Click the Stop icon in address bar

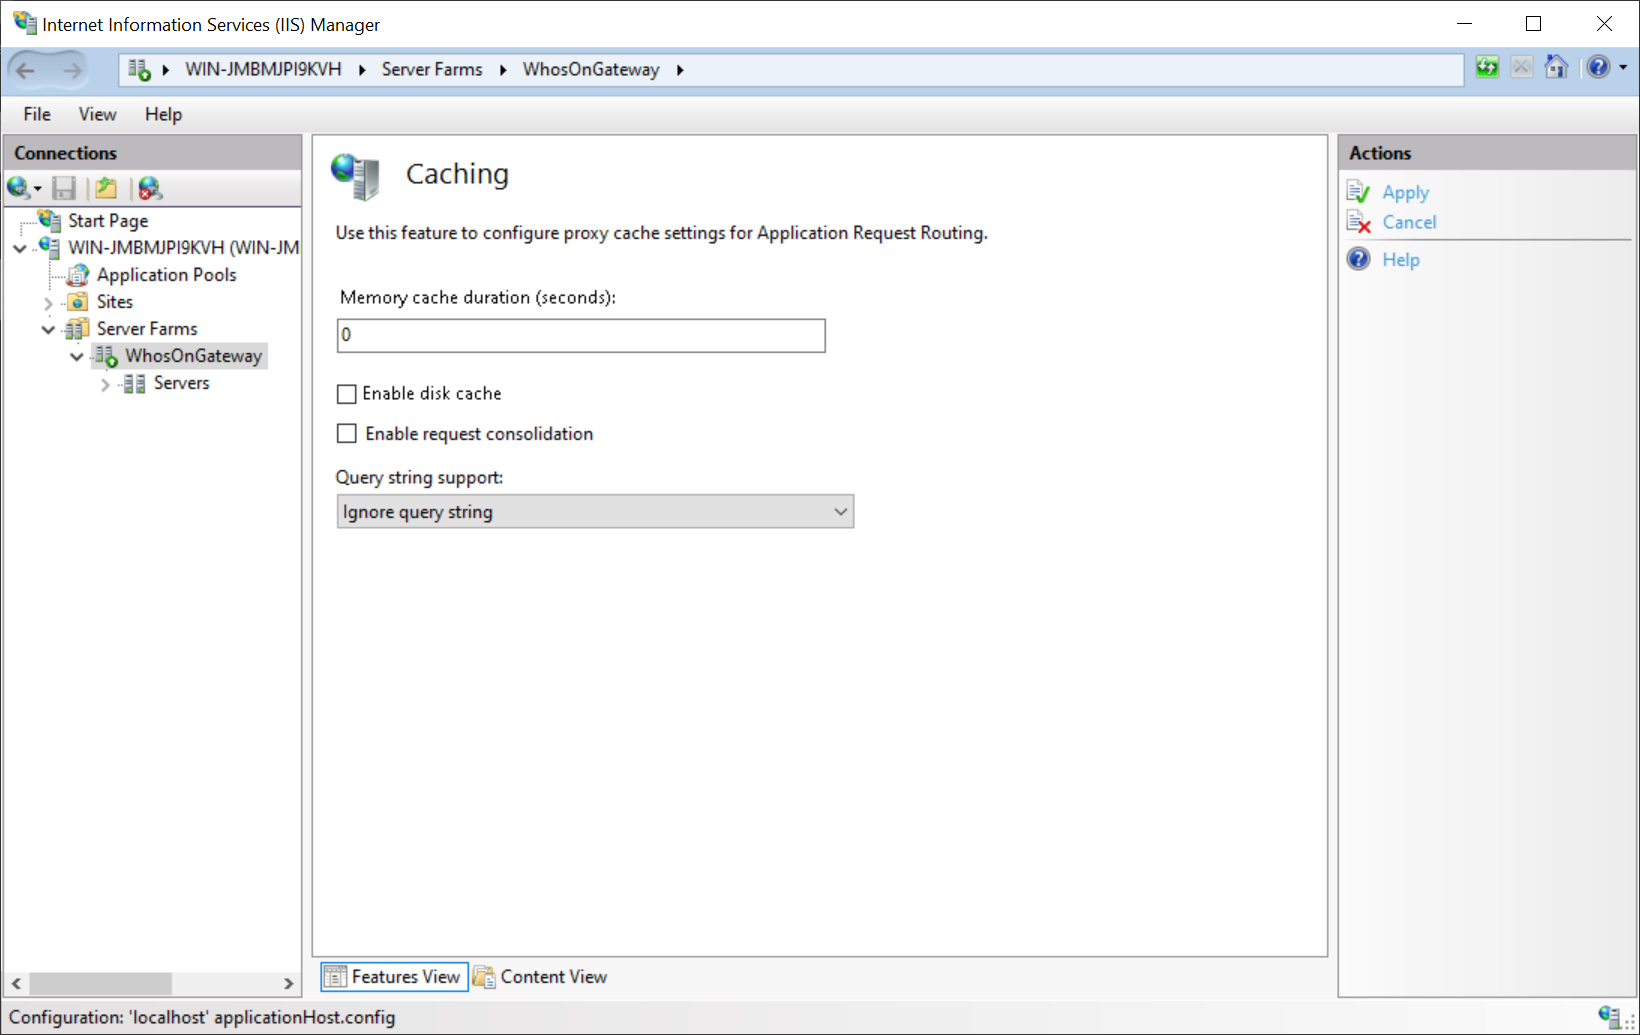[1521, 68]
